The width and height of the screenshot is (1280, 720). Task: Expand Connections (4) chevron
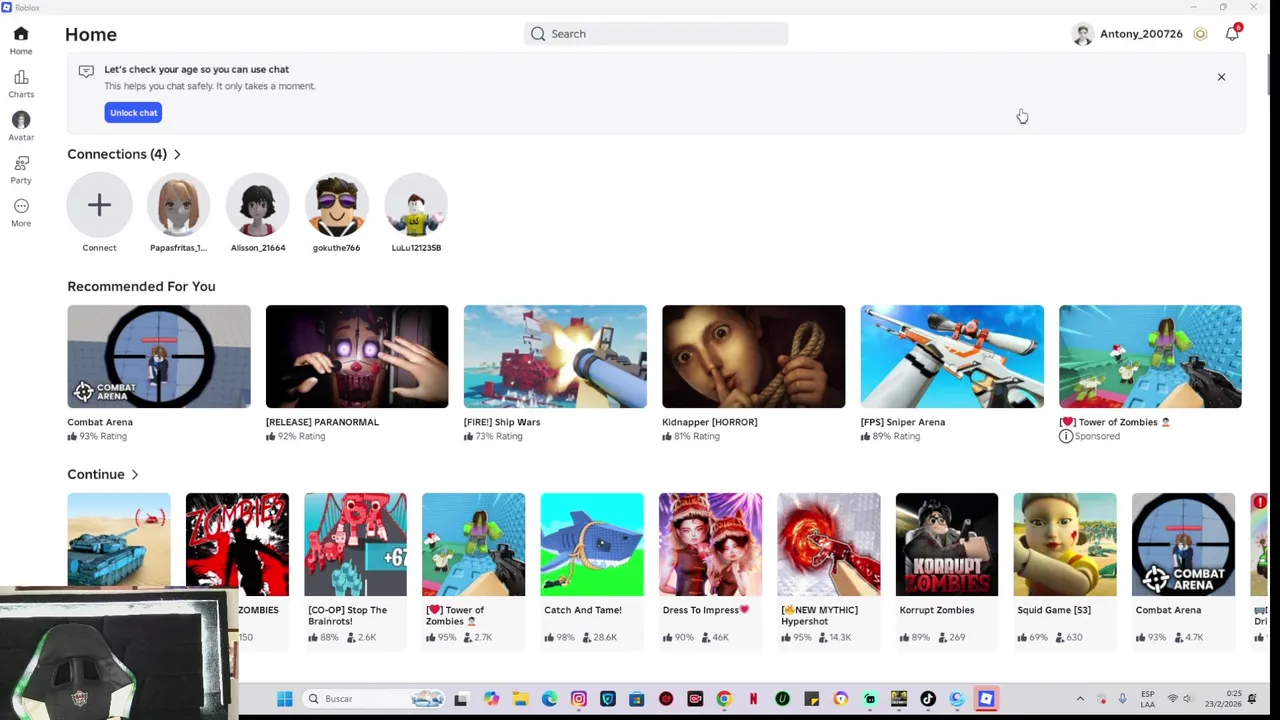point(177,154)
